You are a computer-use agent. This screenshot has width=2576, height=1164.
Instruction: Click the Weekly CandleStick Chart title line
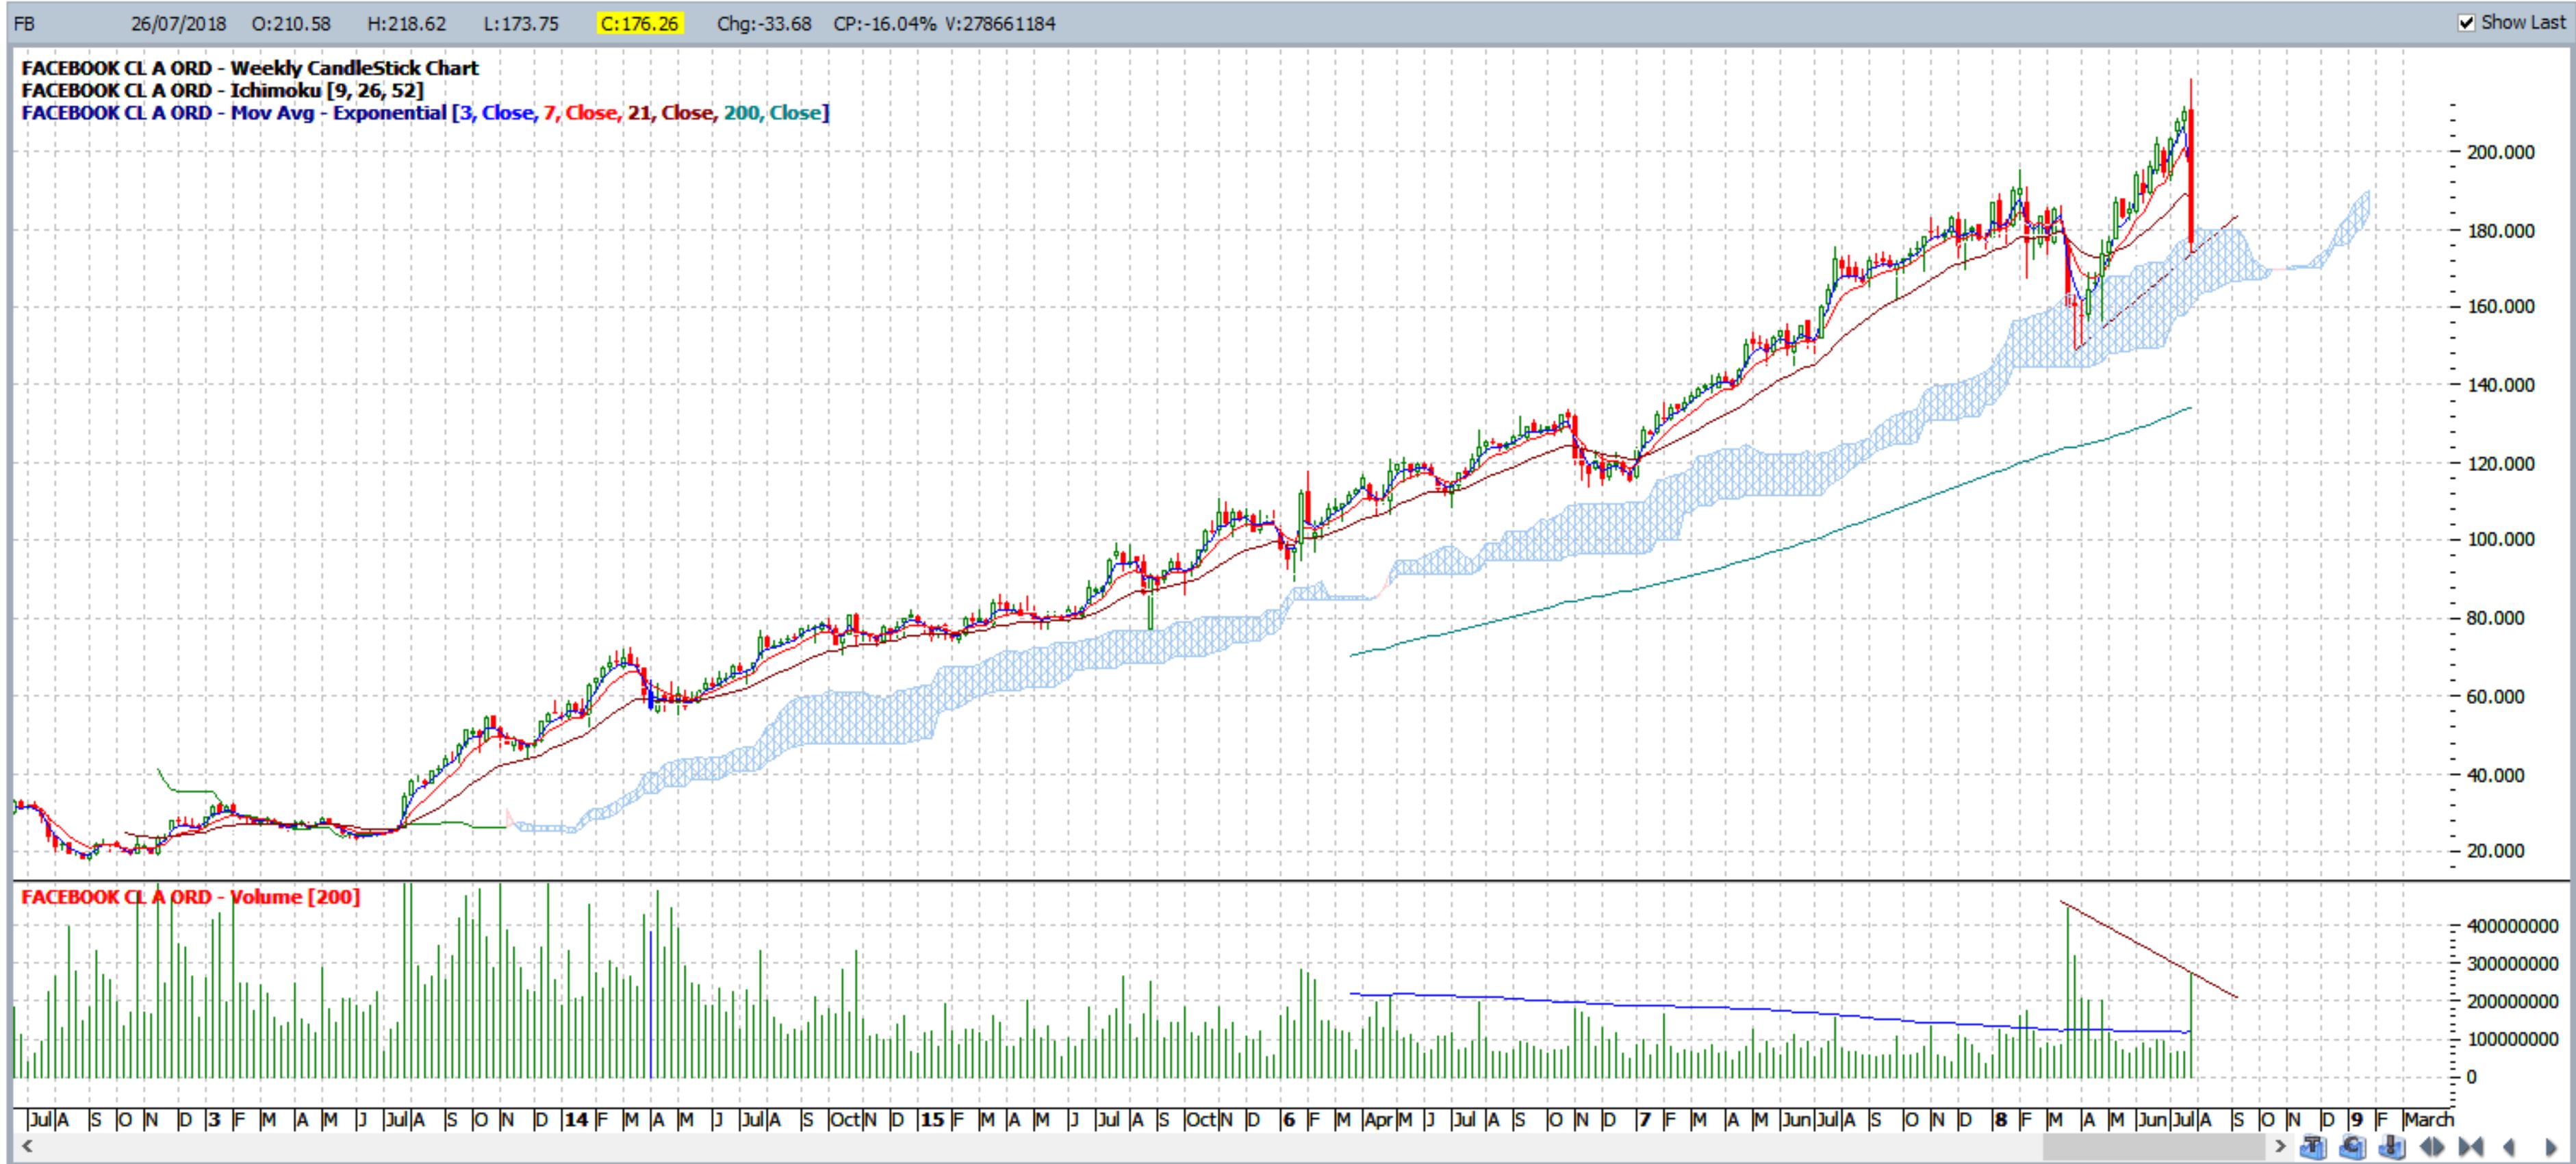[x=250, y=68]
